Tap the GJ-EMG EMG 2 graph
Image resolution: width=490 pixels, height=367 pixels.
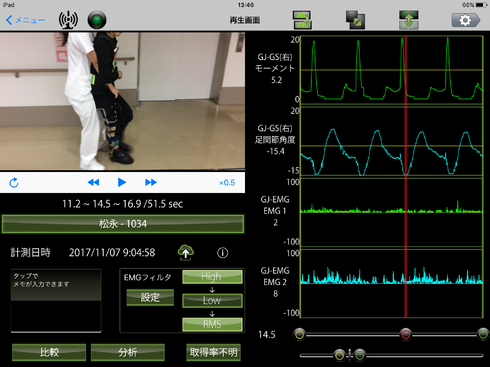click(392, 283)
